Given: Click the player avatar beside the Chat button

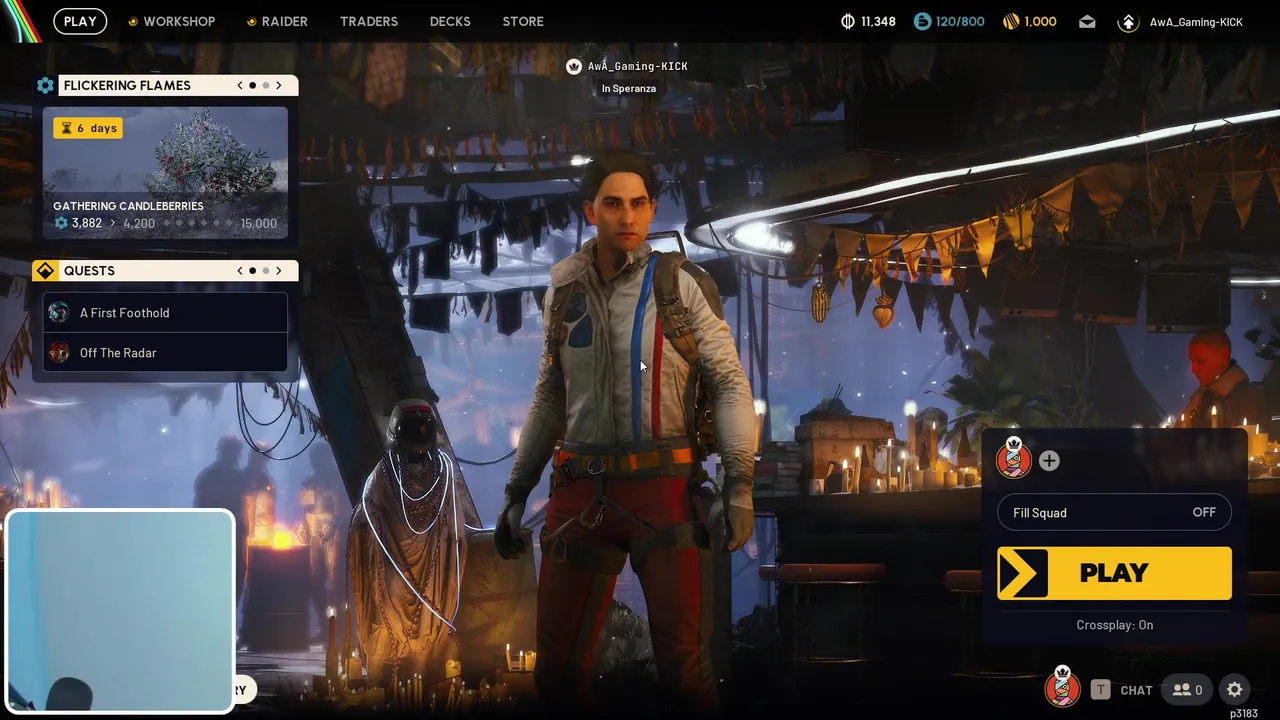Looking at the screenshot, I should (x=1062, y=686).
